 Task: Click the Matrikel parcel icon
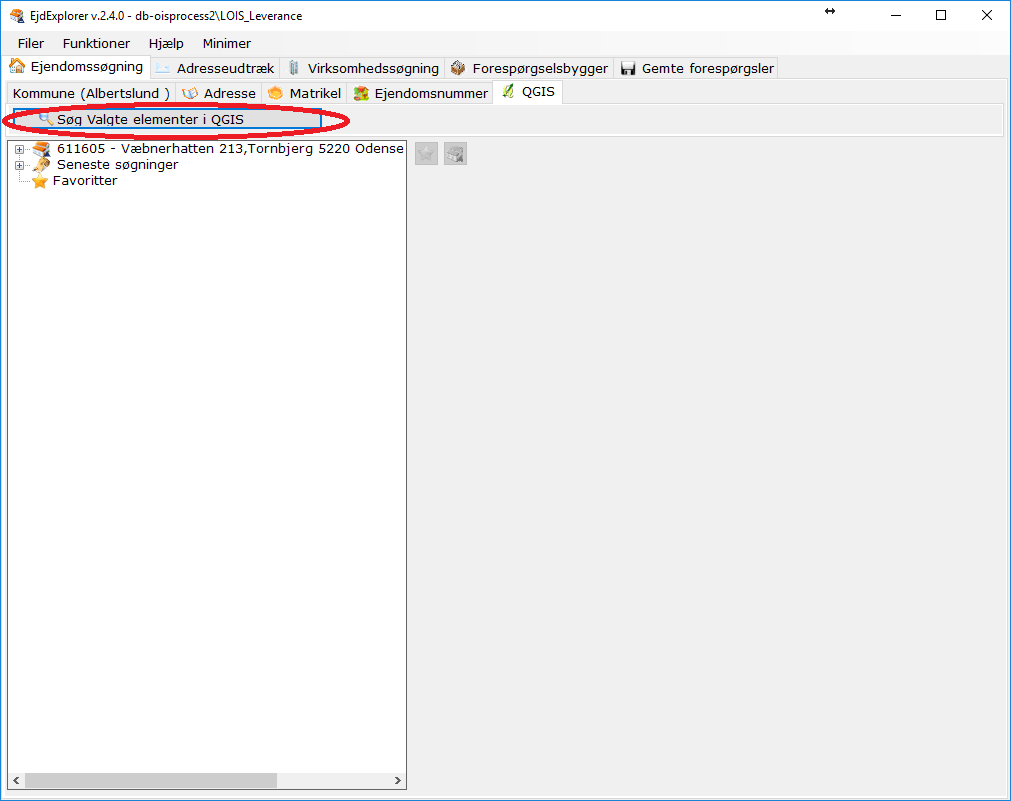click(x=274, y=92)
